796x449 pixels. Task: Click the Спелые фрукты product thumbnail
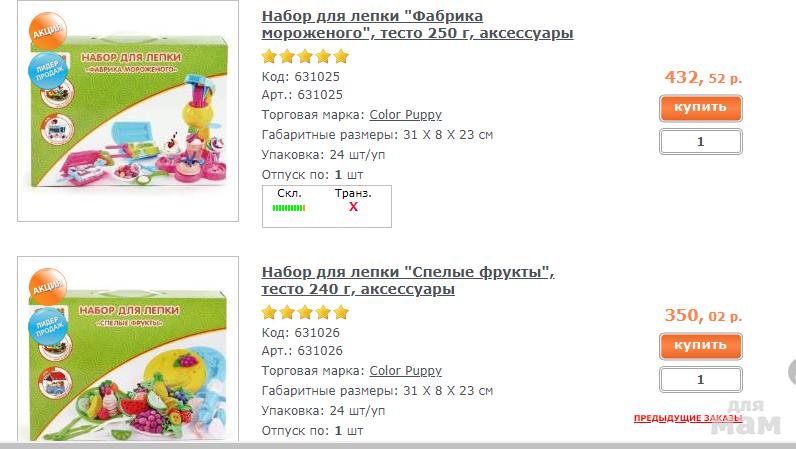click(x=128, y=349)
